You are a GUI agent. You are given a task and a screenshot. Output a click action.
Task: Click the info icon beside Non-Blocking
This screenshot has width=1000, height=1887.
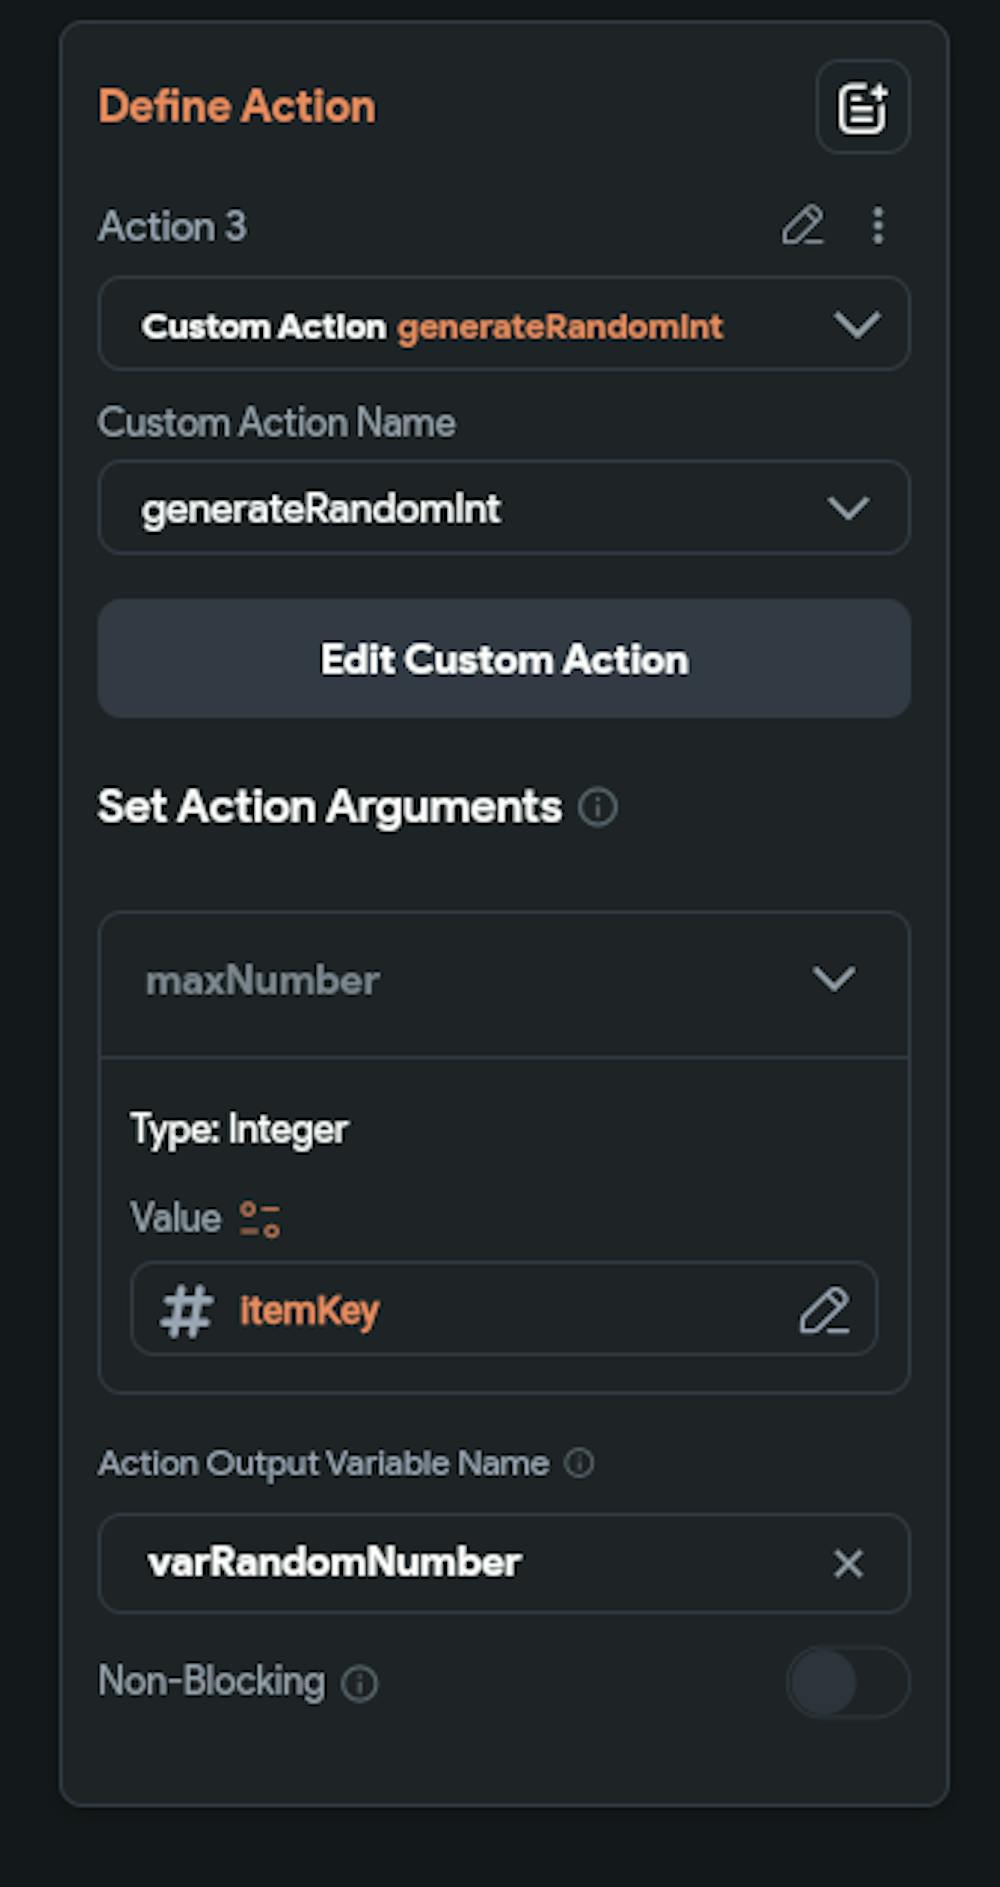click(360, 1683)
